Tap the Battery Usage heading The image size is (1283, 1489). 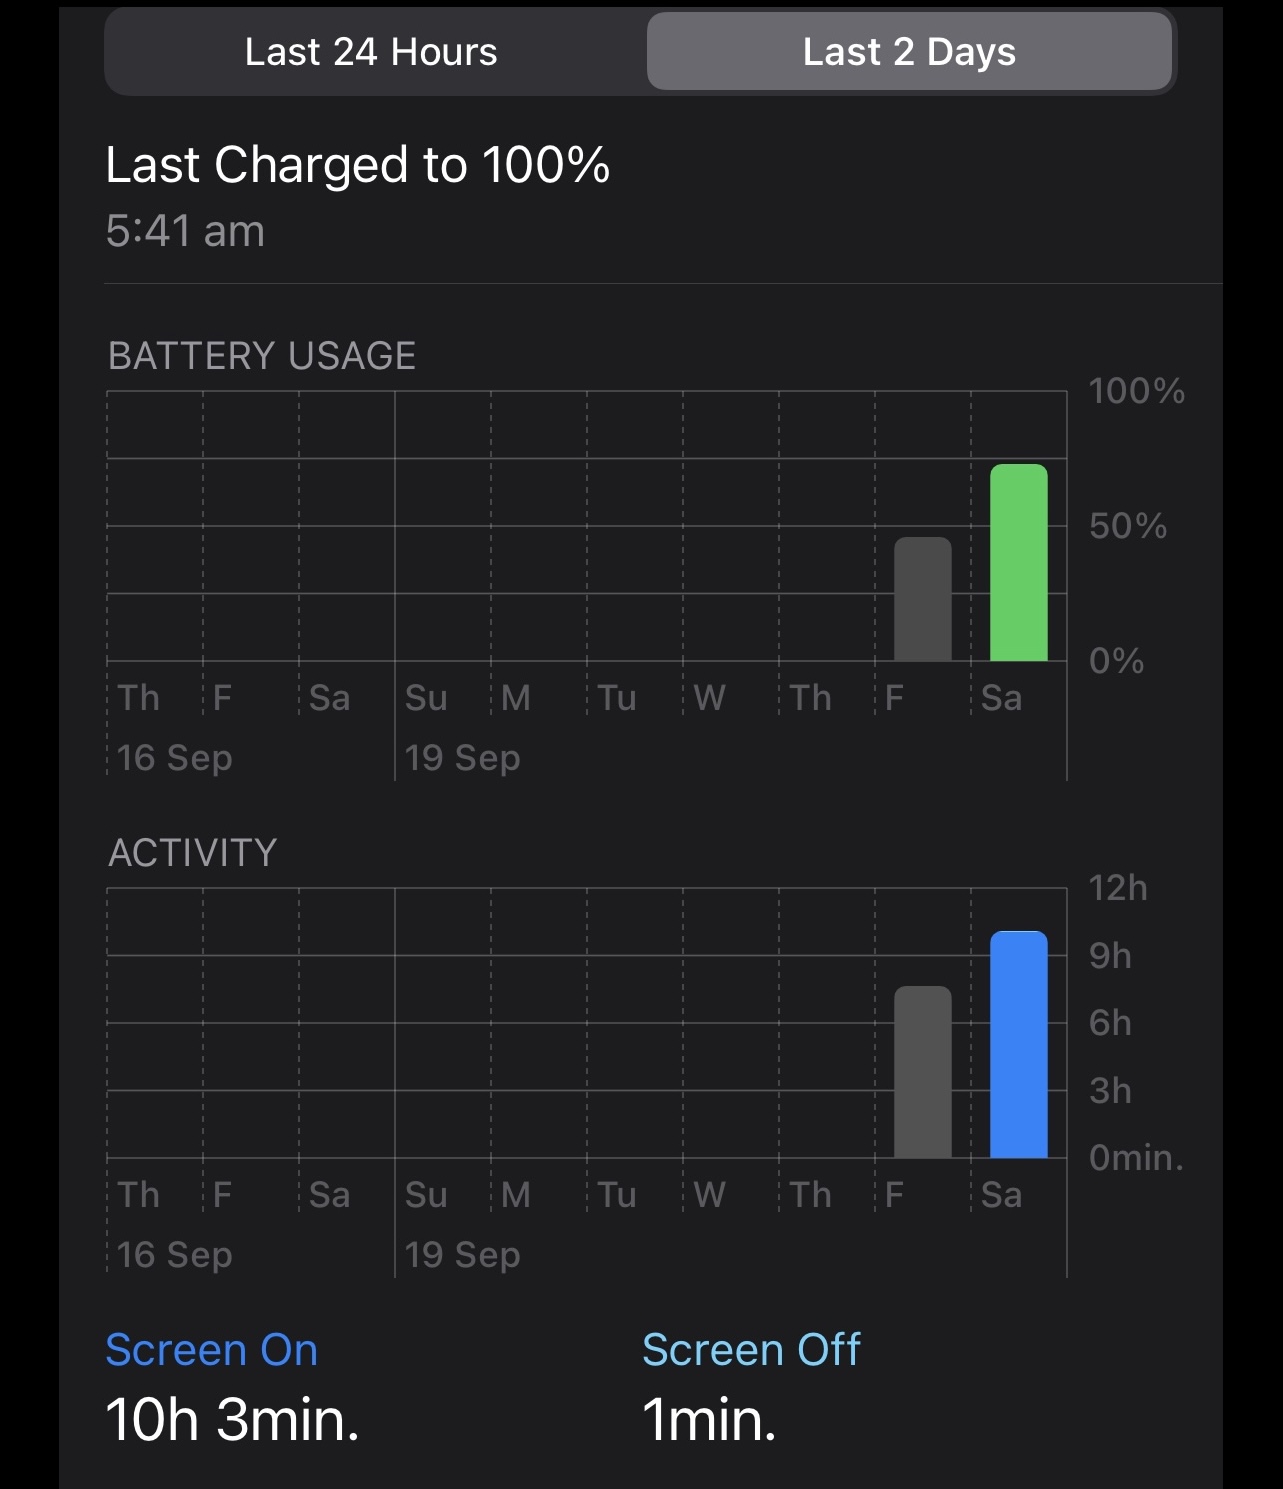[262, 356]
